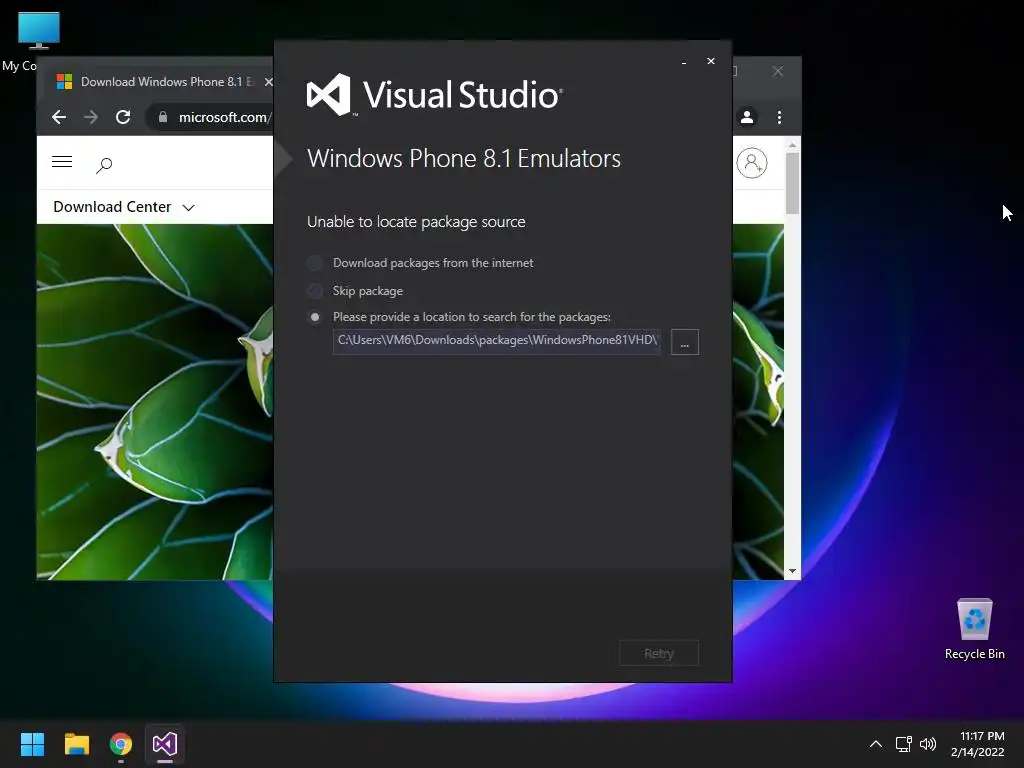Click the Retry button

pyautogui.click(x=658, y=653)
